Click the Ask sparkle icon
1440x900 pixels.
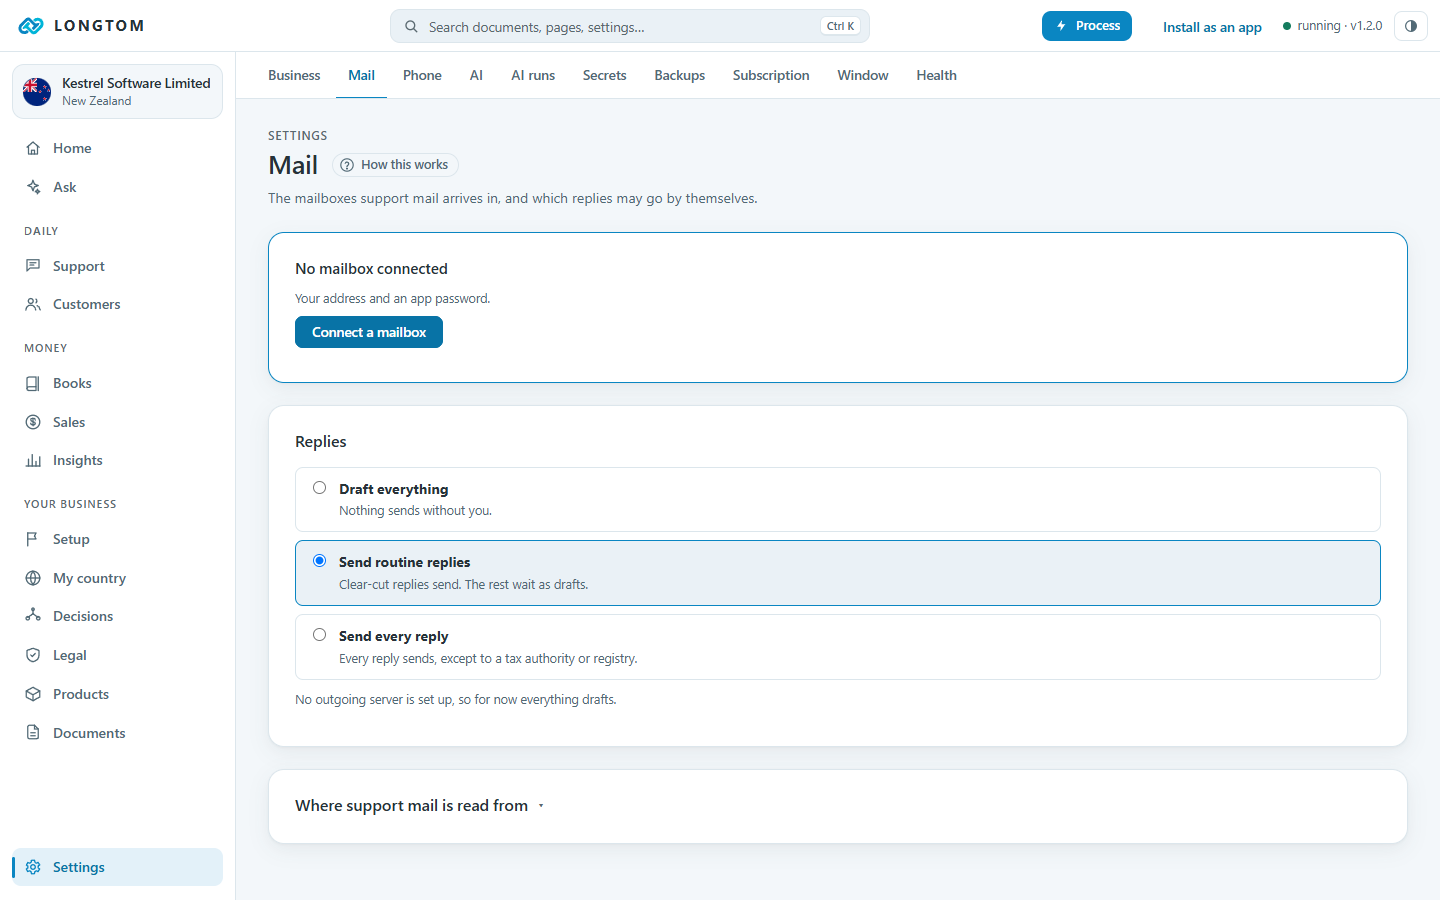pos(33,187)
